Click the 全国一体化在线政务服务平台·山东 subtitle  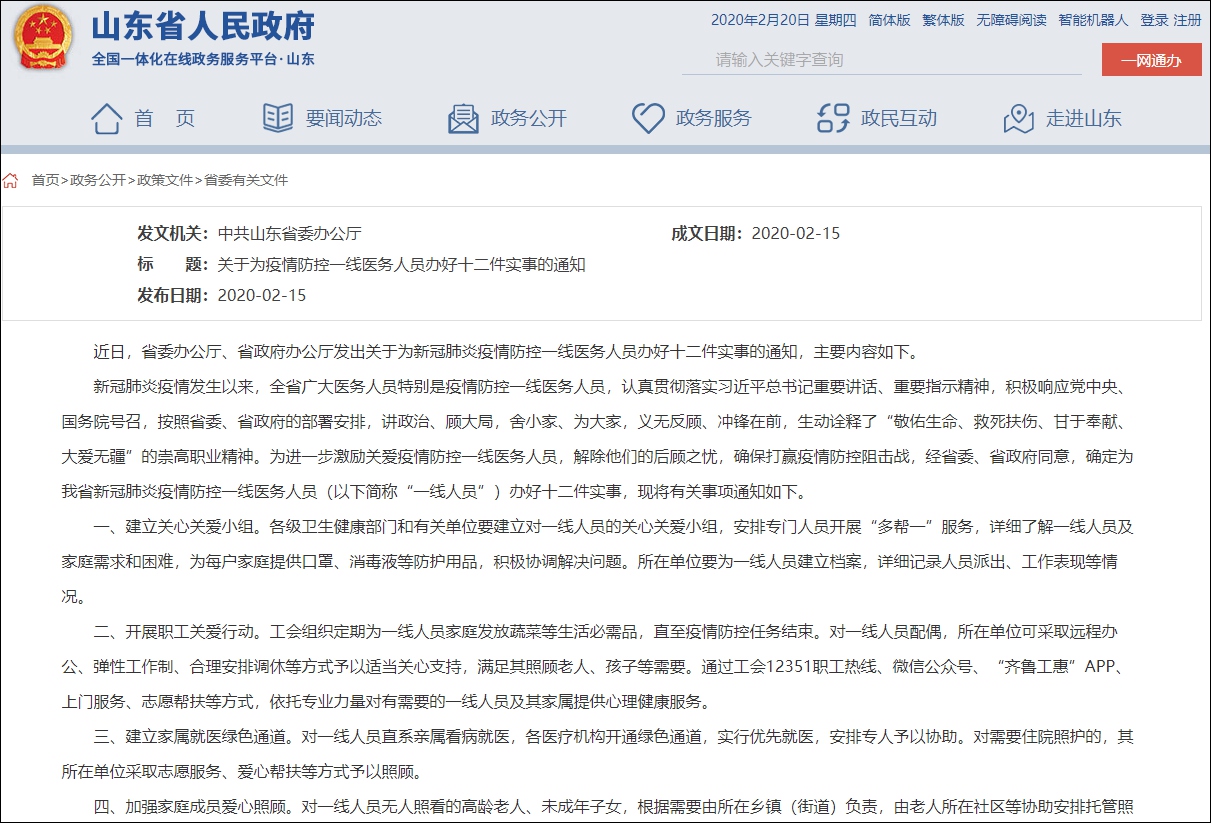tap(203, 59)
